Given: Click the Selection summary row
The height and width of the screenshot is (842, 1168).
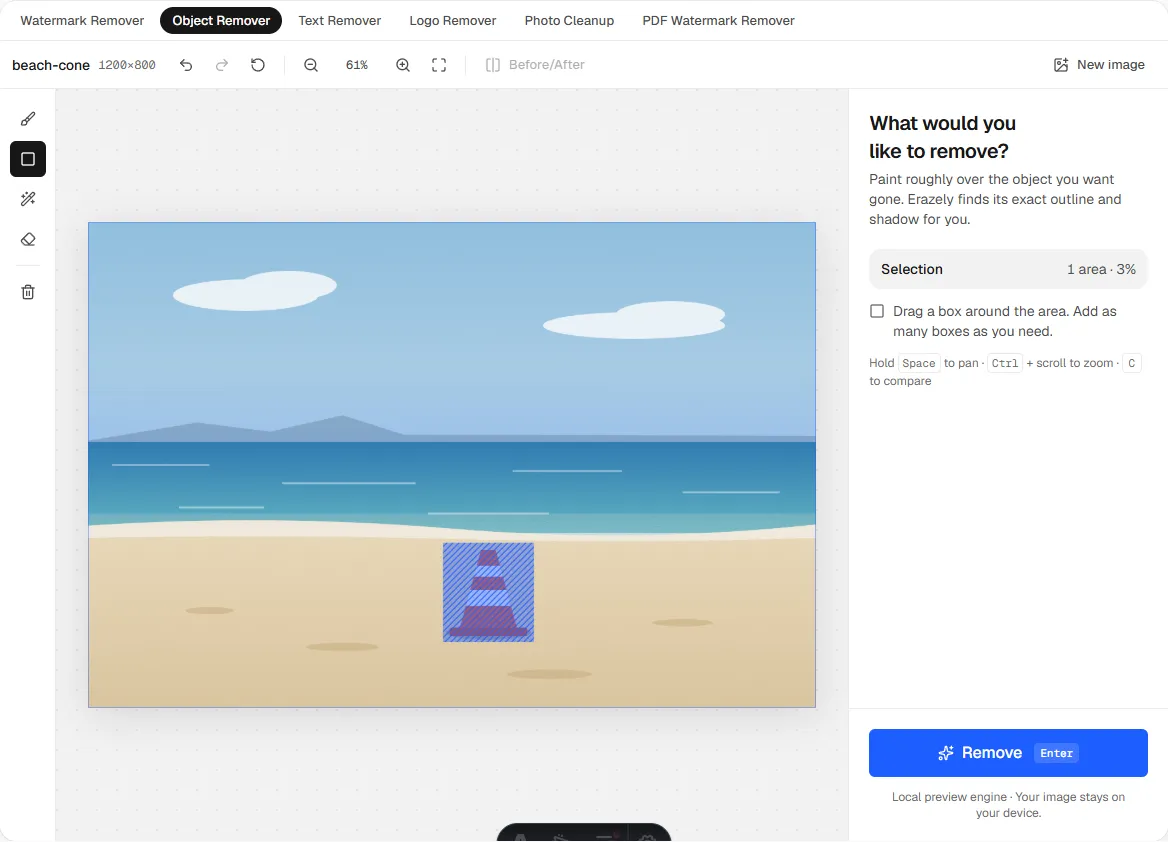Looking at the screenshot, I should click(x=1008, y=269).
